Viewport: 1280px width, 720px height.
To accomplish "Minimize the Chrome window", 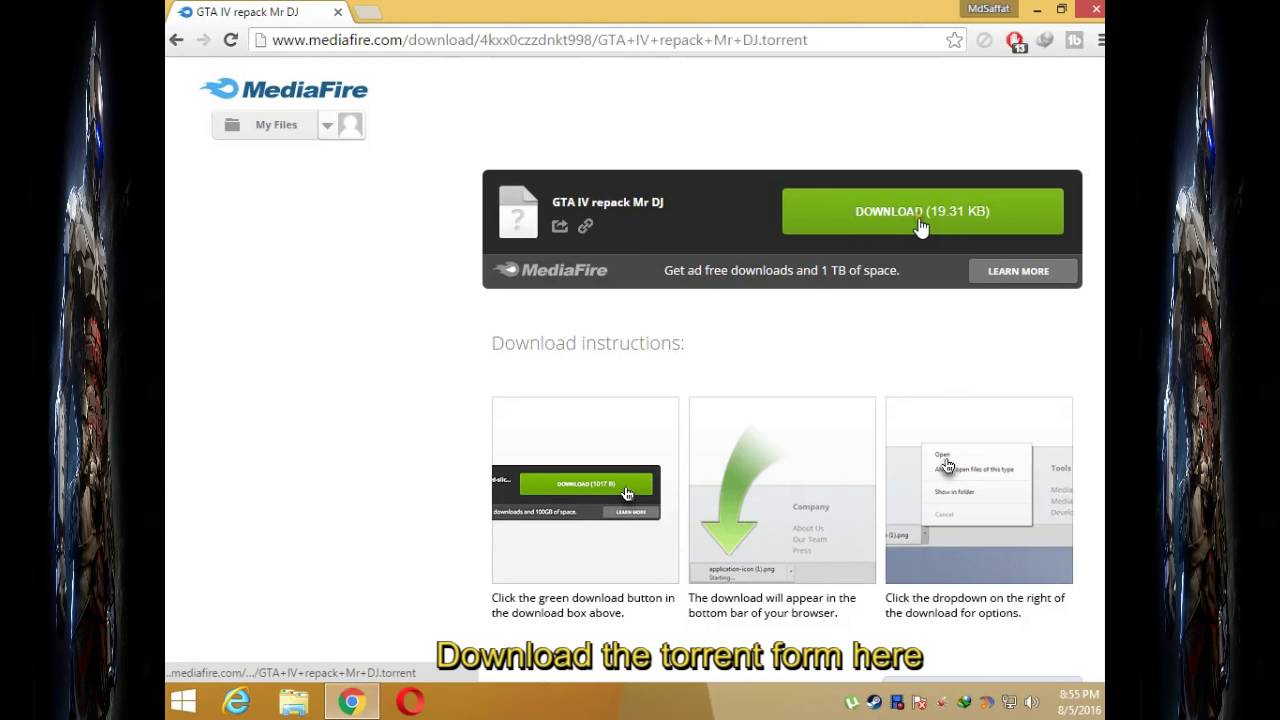I will click(1035, 9).
